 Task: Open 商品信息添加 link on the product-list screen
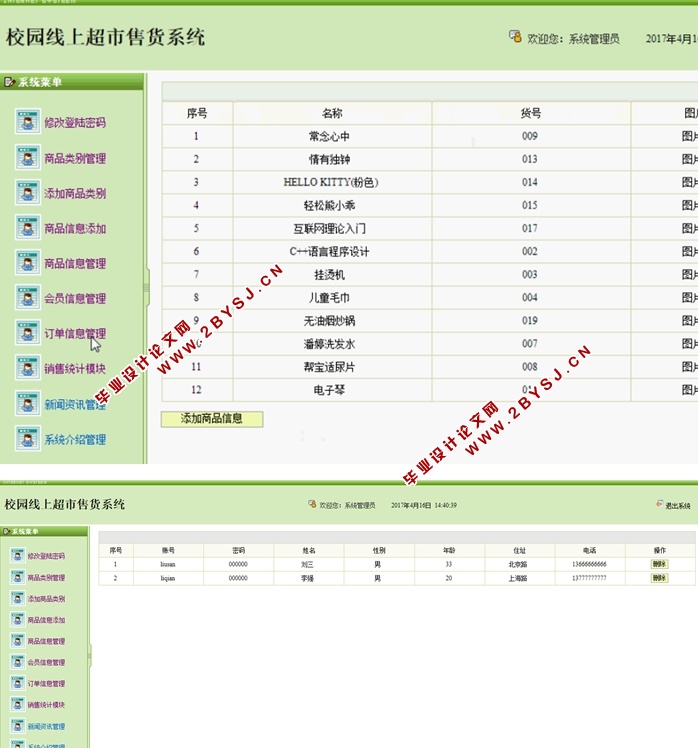click(x=75, y=229)
